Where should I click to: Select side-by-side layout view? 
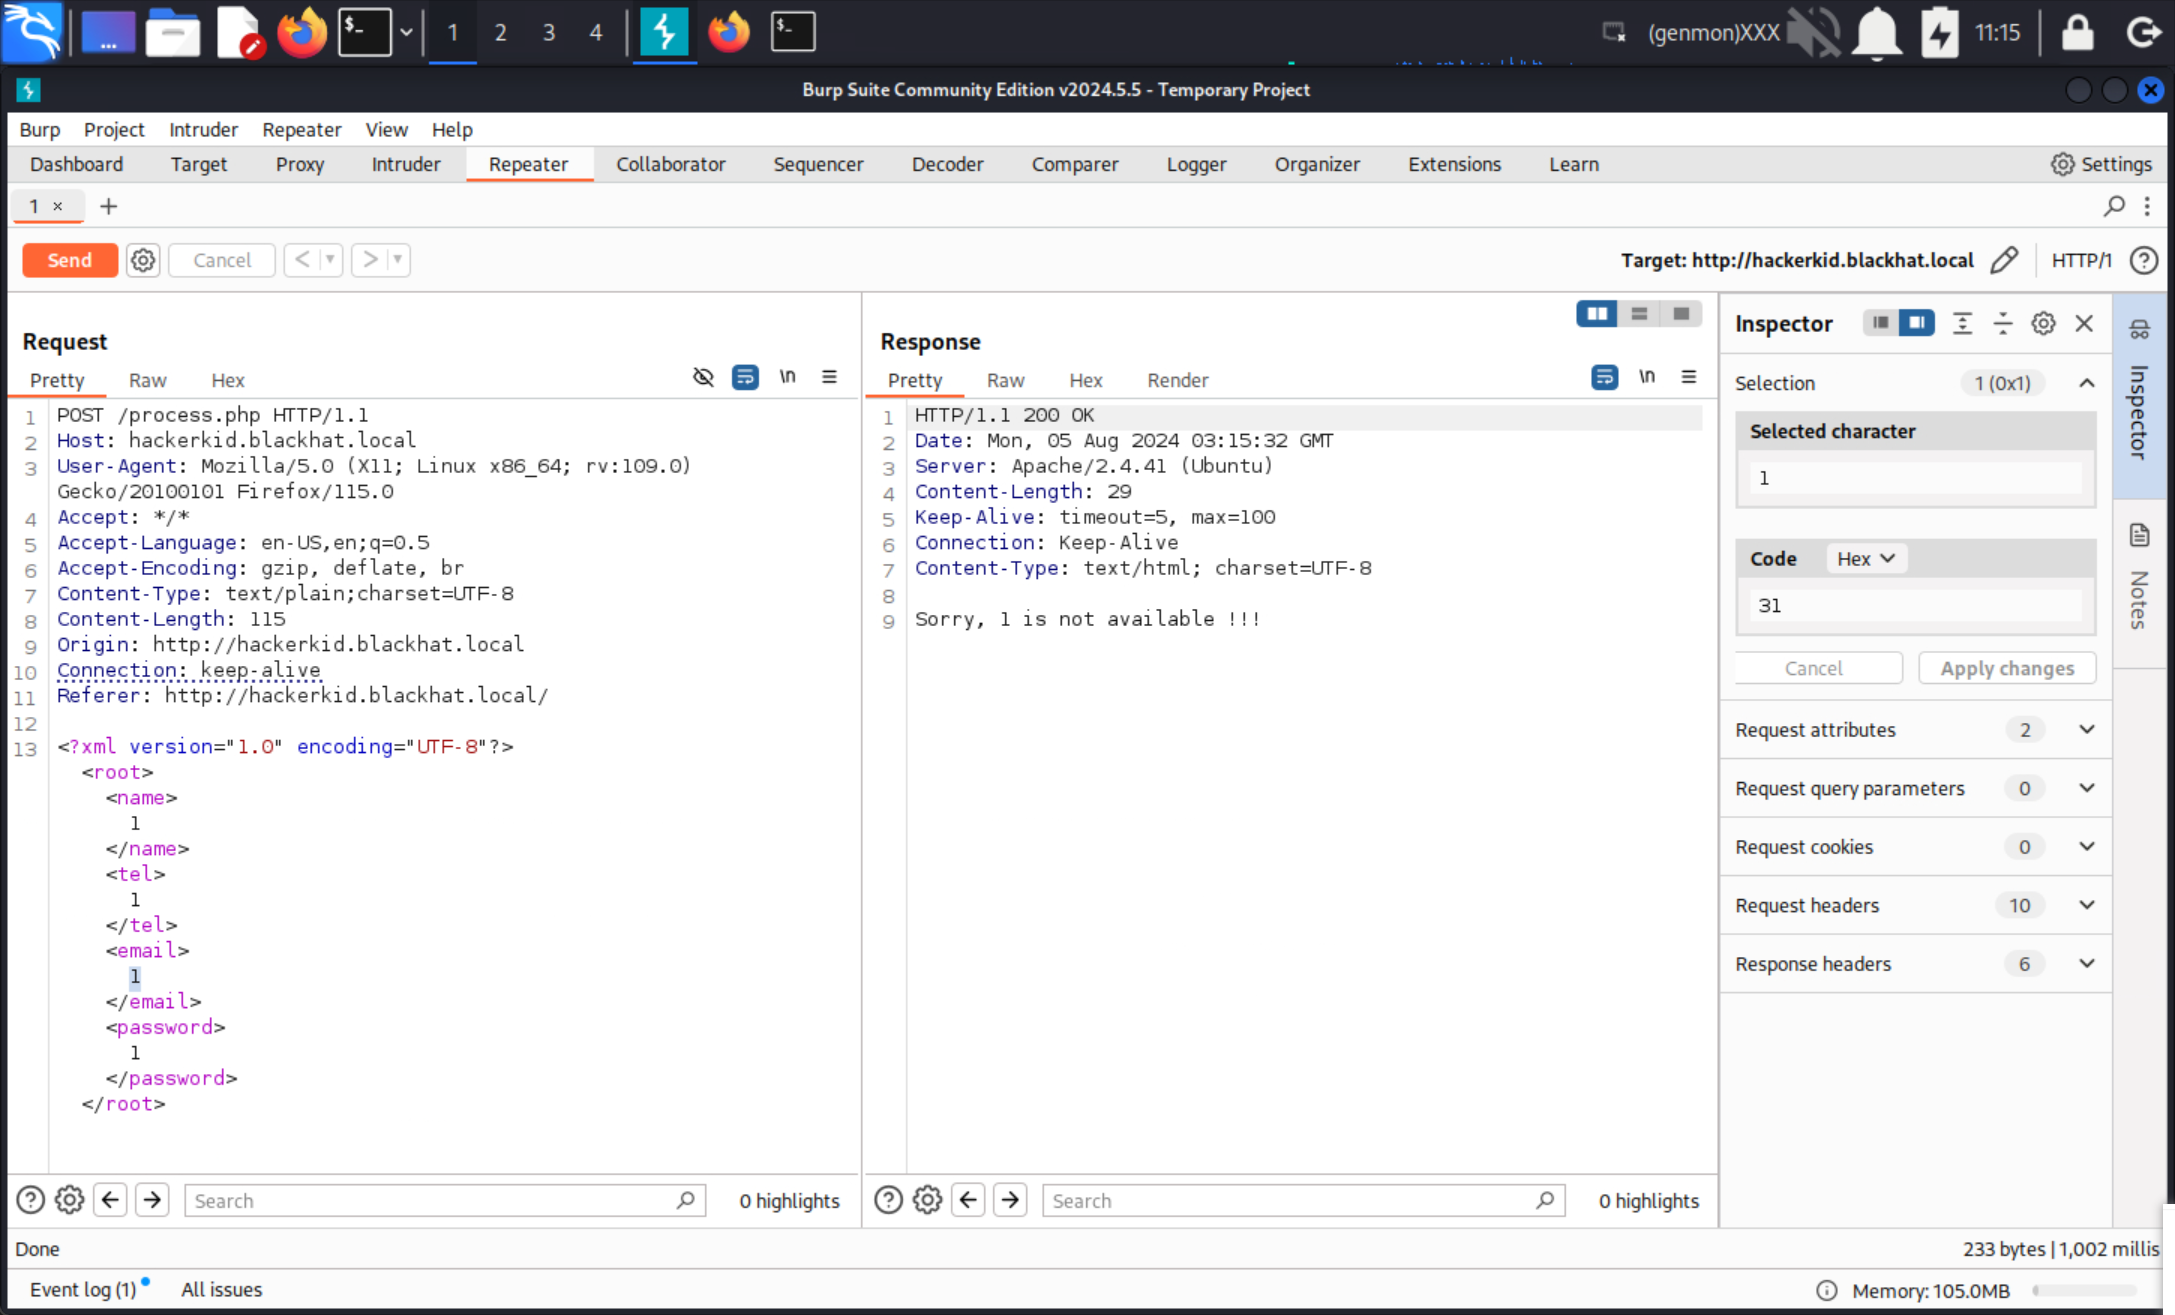[1597, 314]
